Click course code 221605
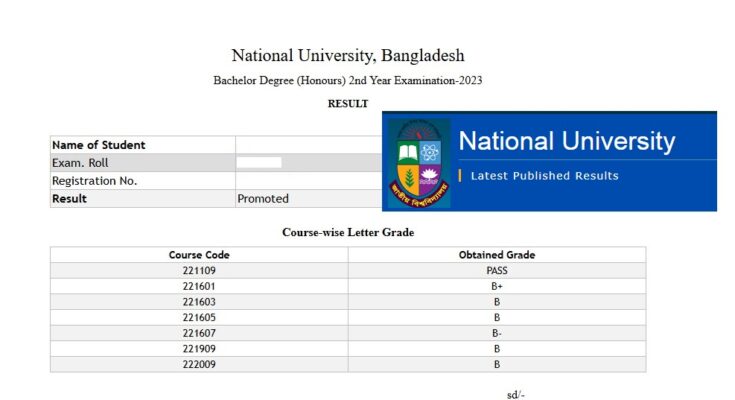Image resolution: width=735 pixels, height=400 pixels. pos(199,317)
